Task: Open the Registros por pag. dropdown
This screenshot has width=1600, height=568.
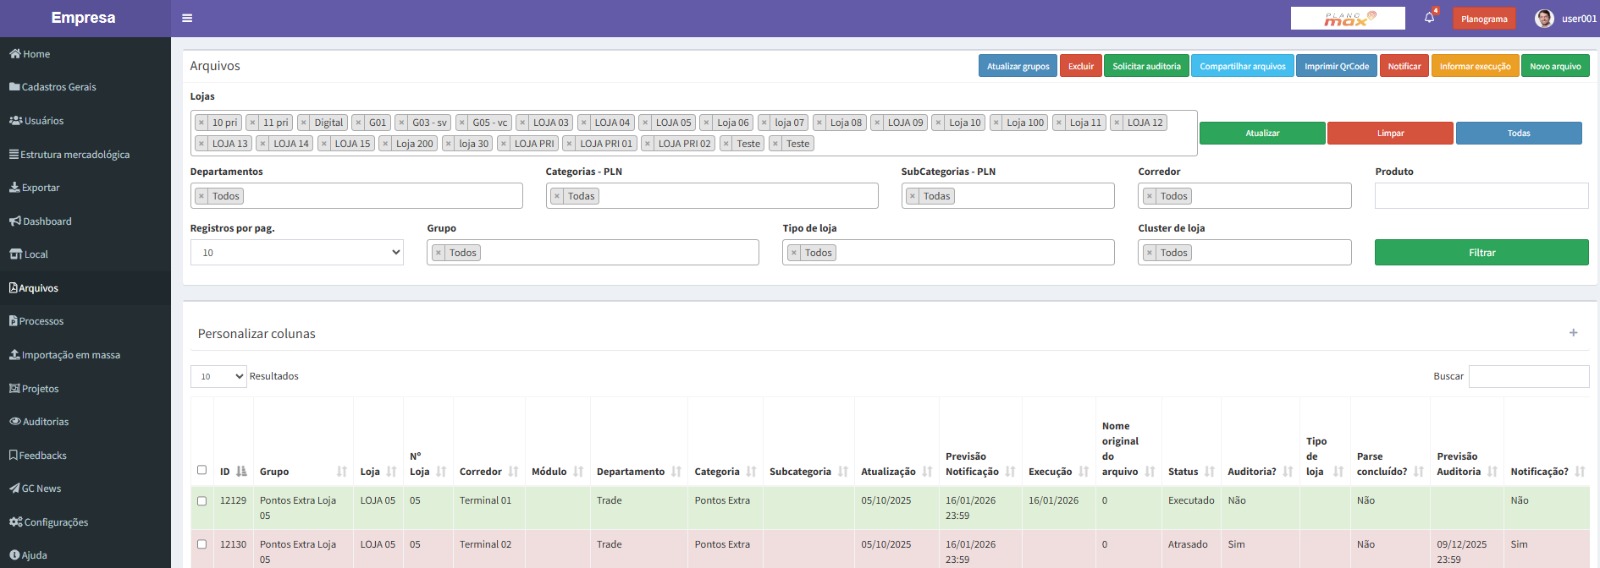Action: tap(297, 252)
